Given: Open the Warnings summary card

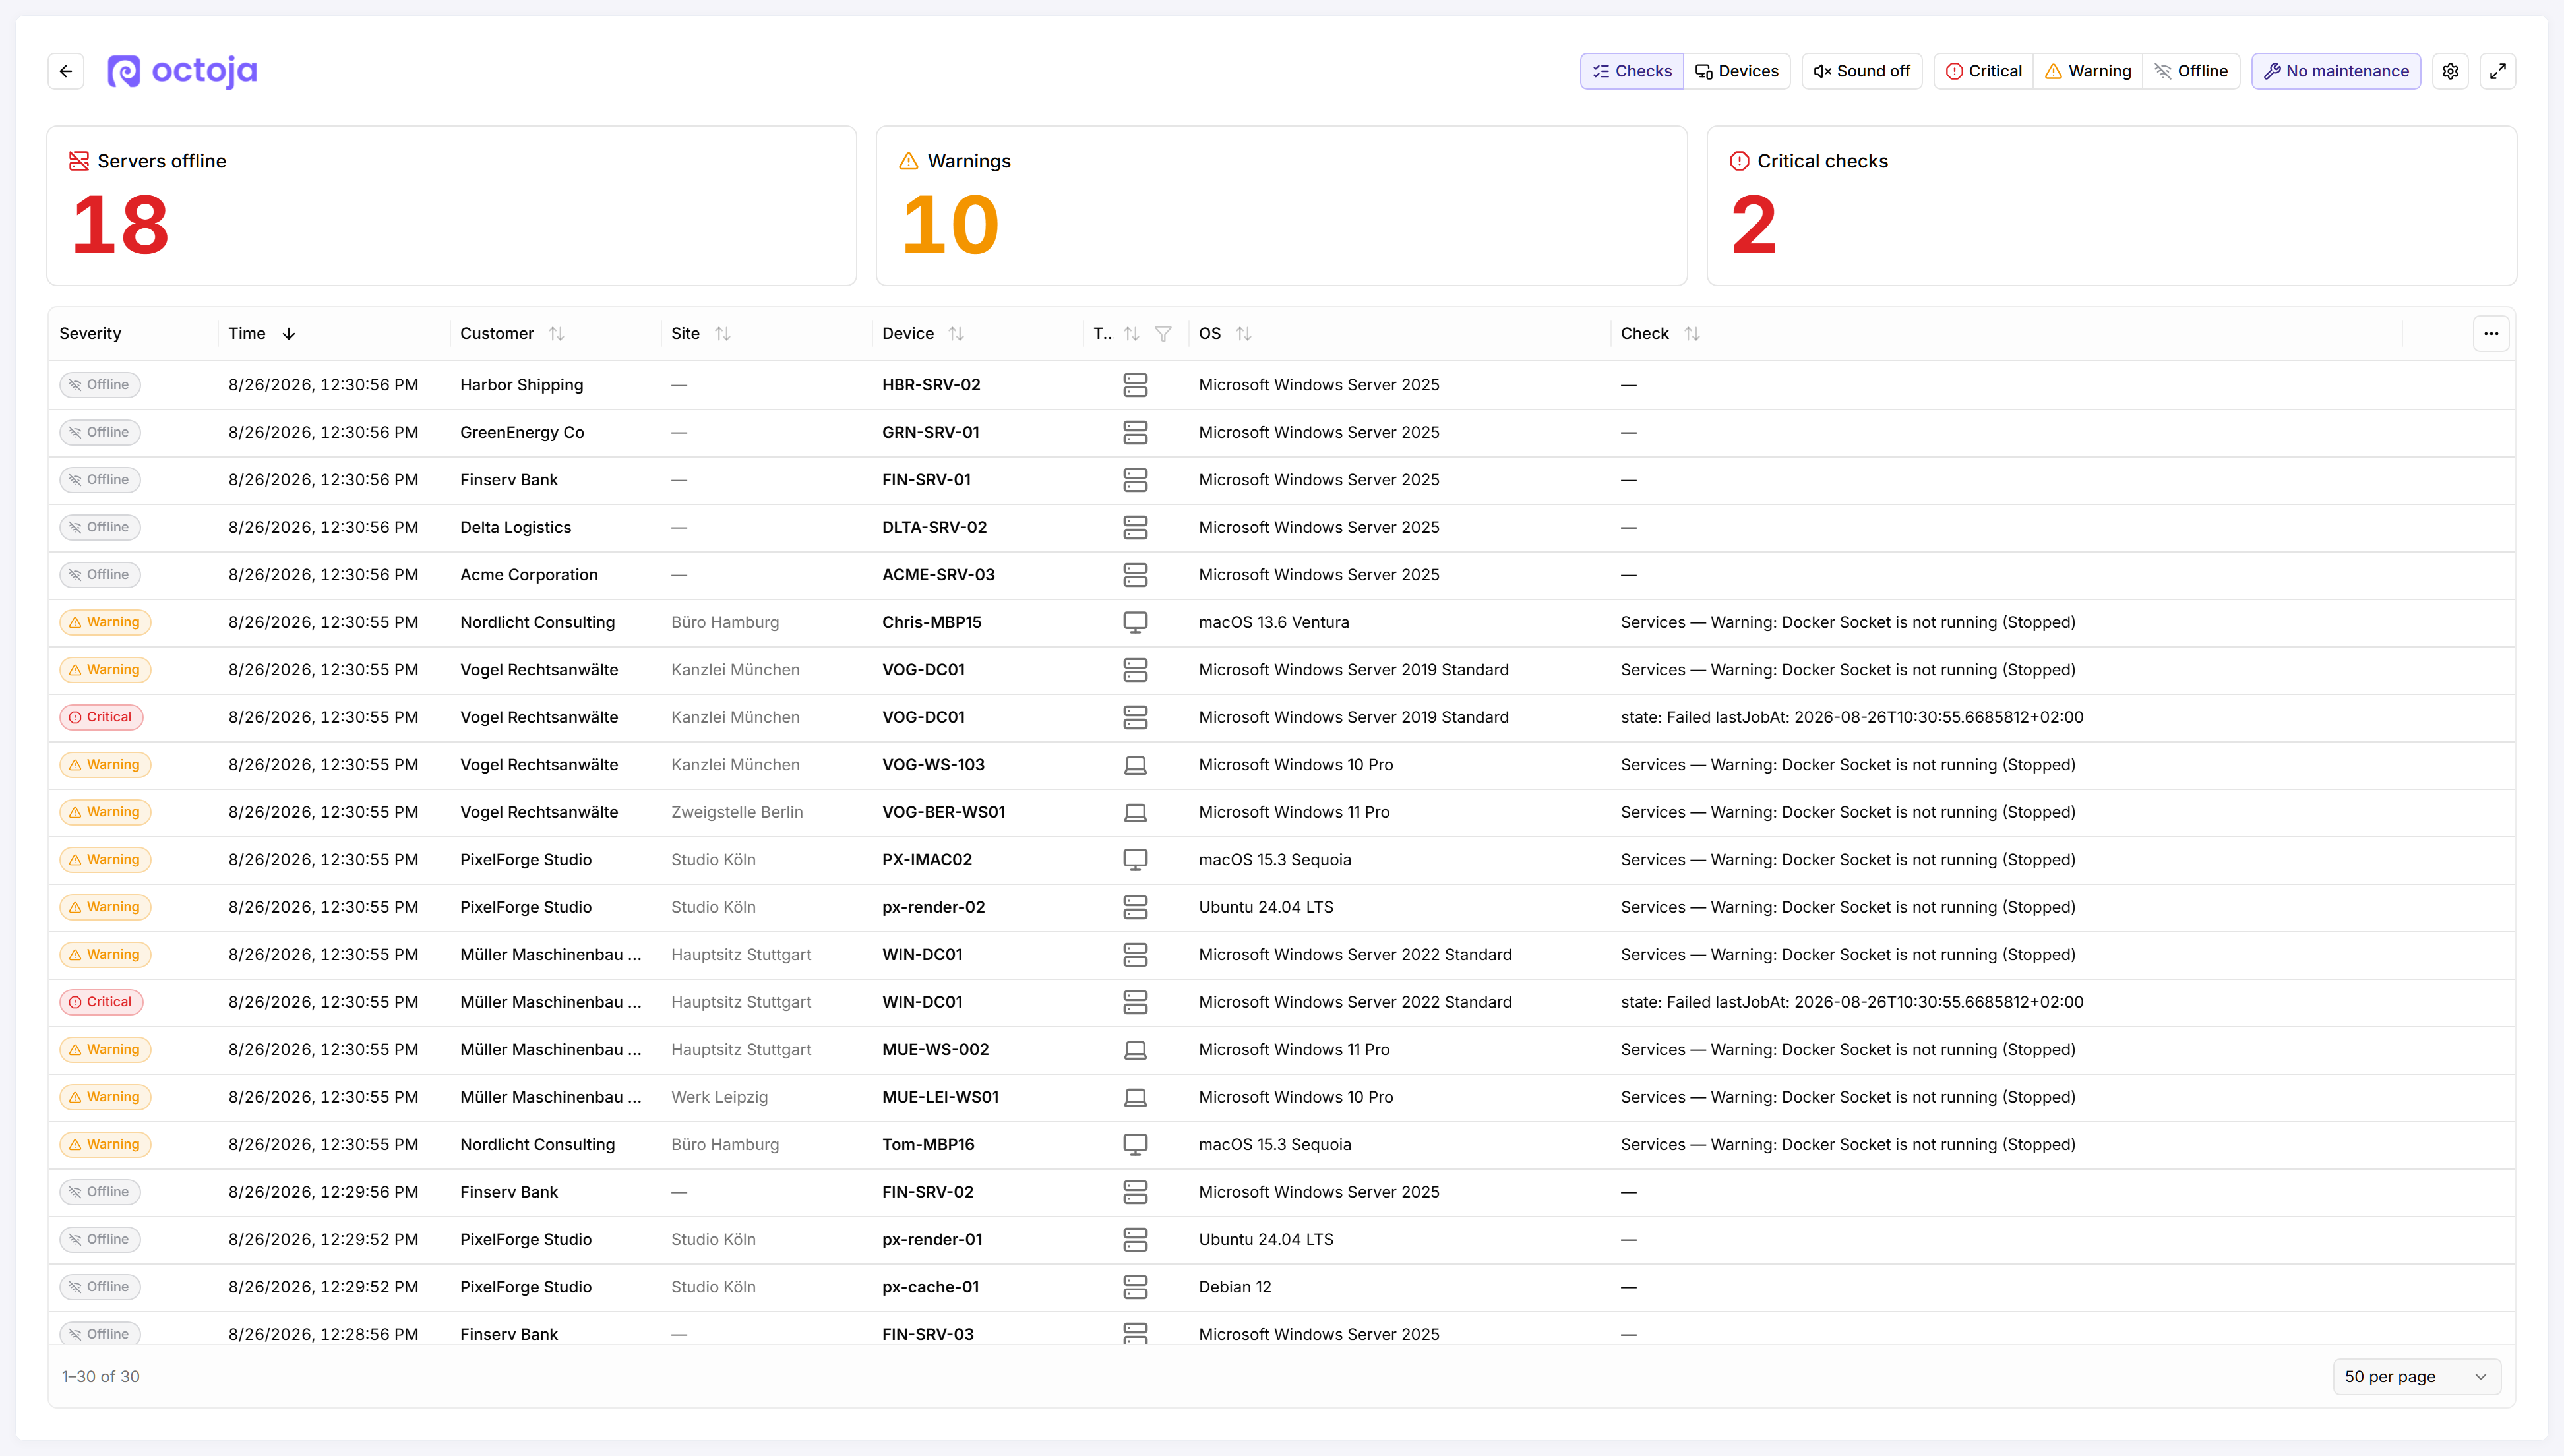Looking at the screenshot, I should (x=1282, y=206).
